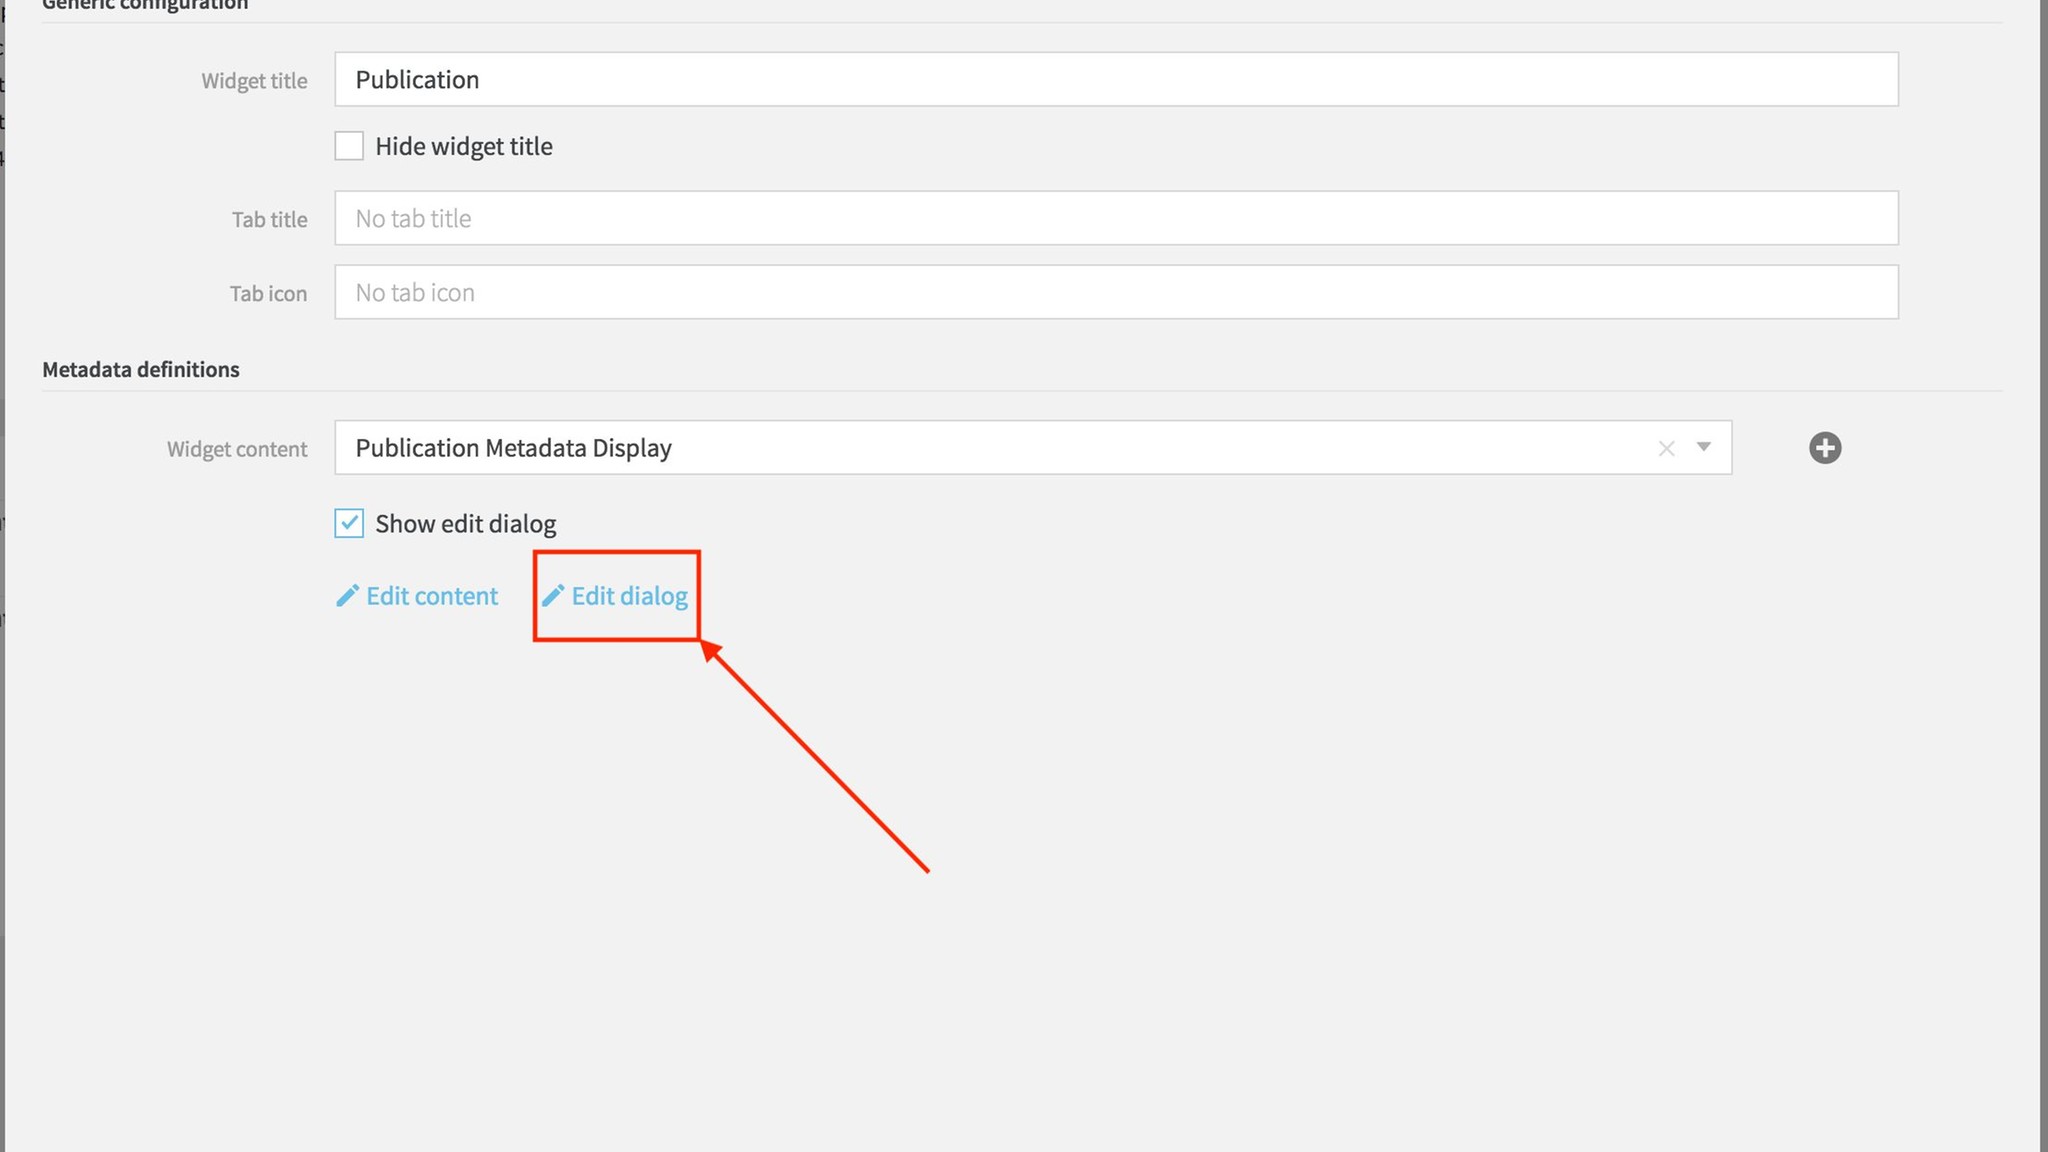Uncheck the Show edit dialog checkbox

click(349, 523)
